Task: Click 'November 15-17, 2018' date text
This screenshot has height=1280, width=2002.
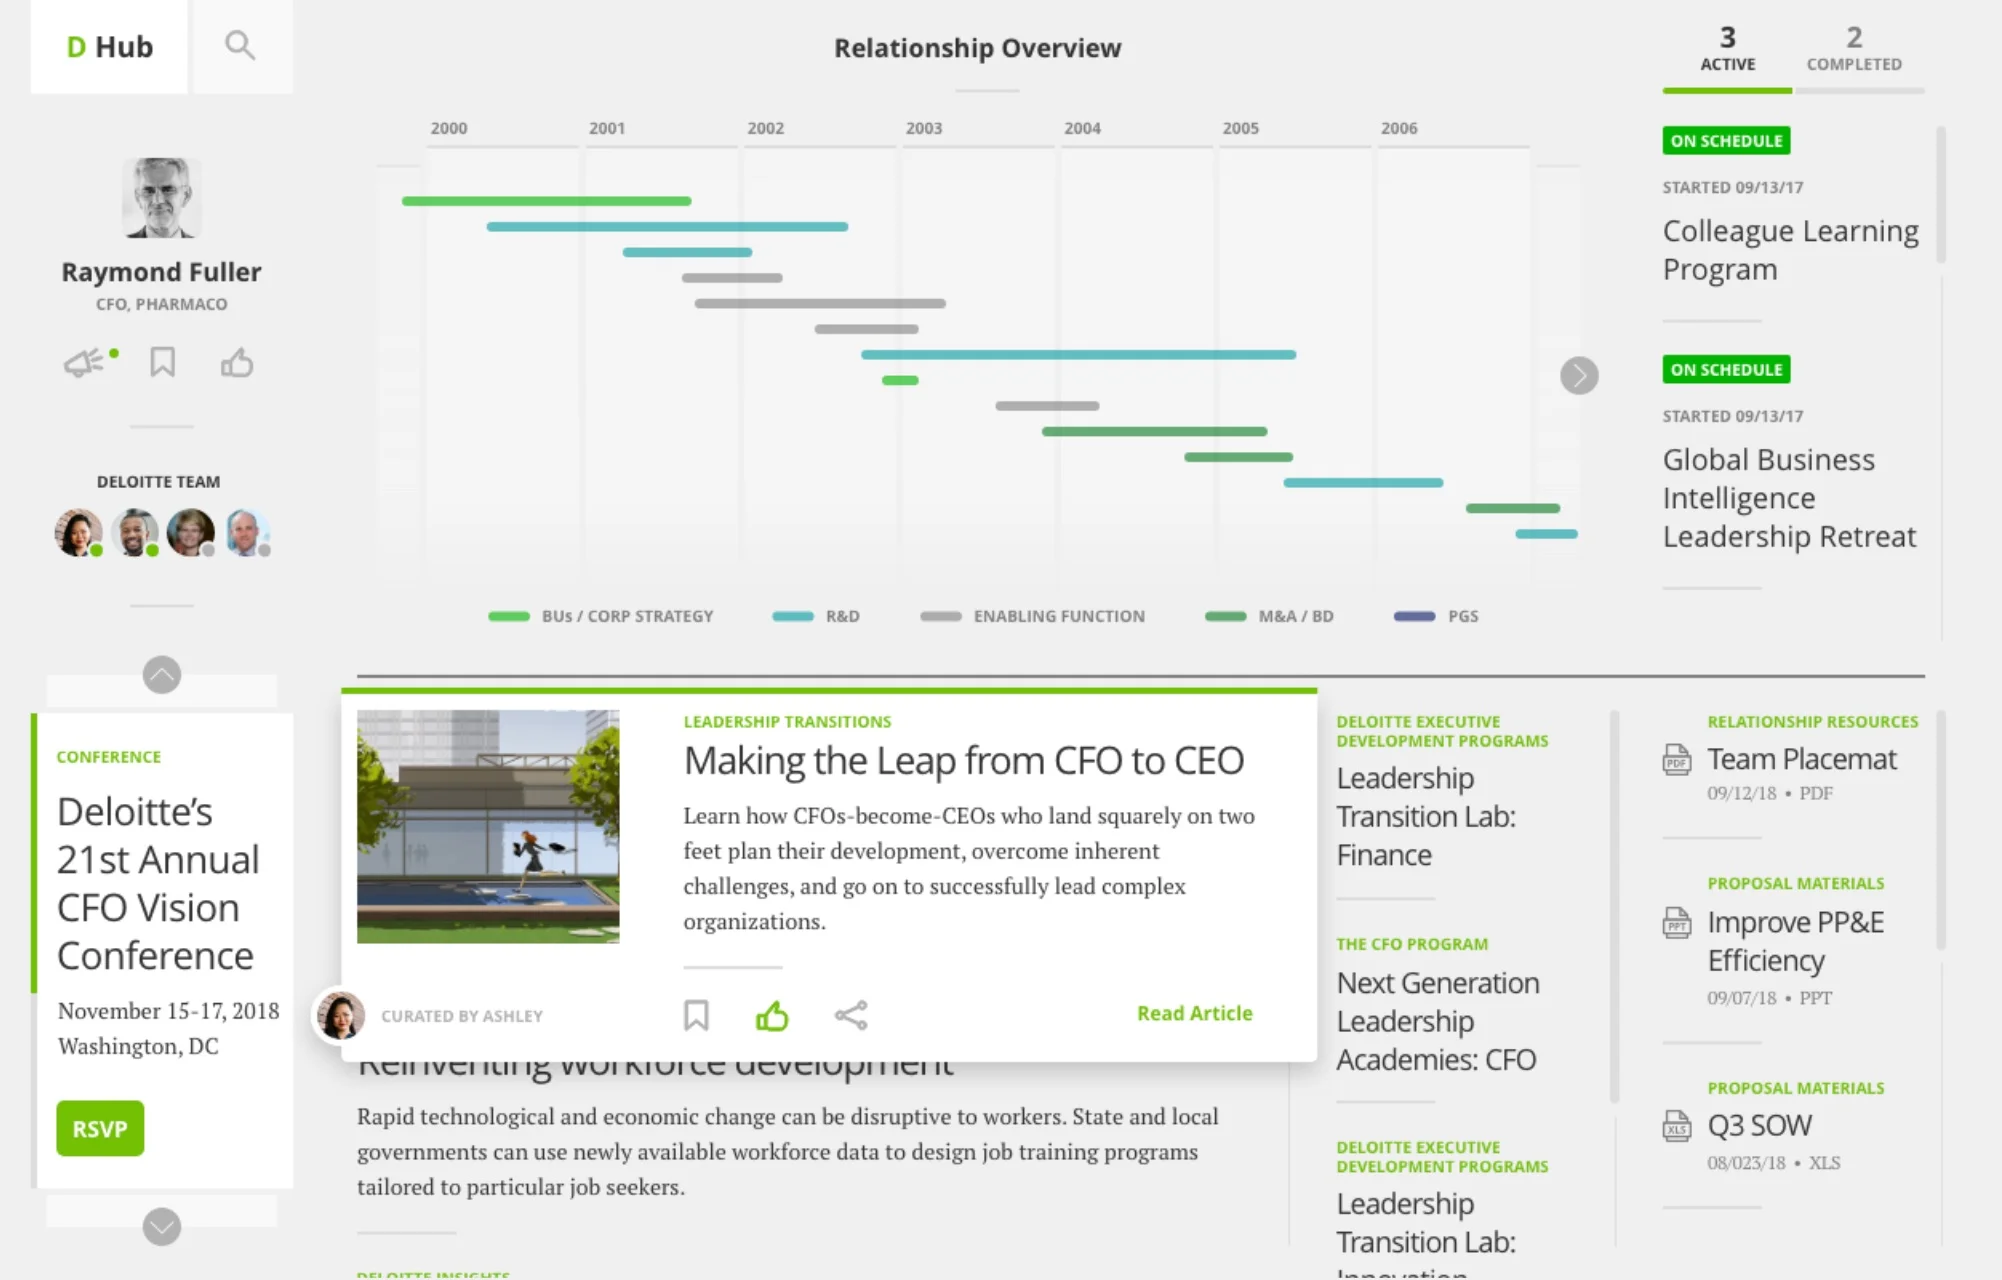Action: click(x=168, y=1011)
